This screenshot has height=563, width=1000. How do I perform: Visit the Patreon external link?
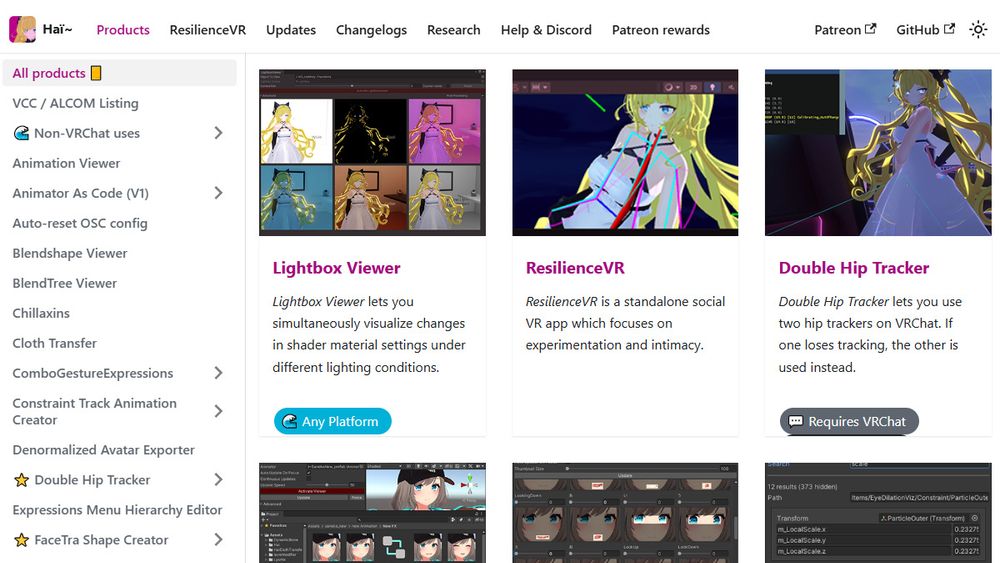(845, 30)
